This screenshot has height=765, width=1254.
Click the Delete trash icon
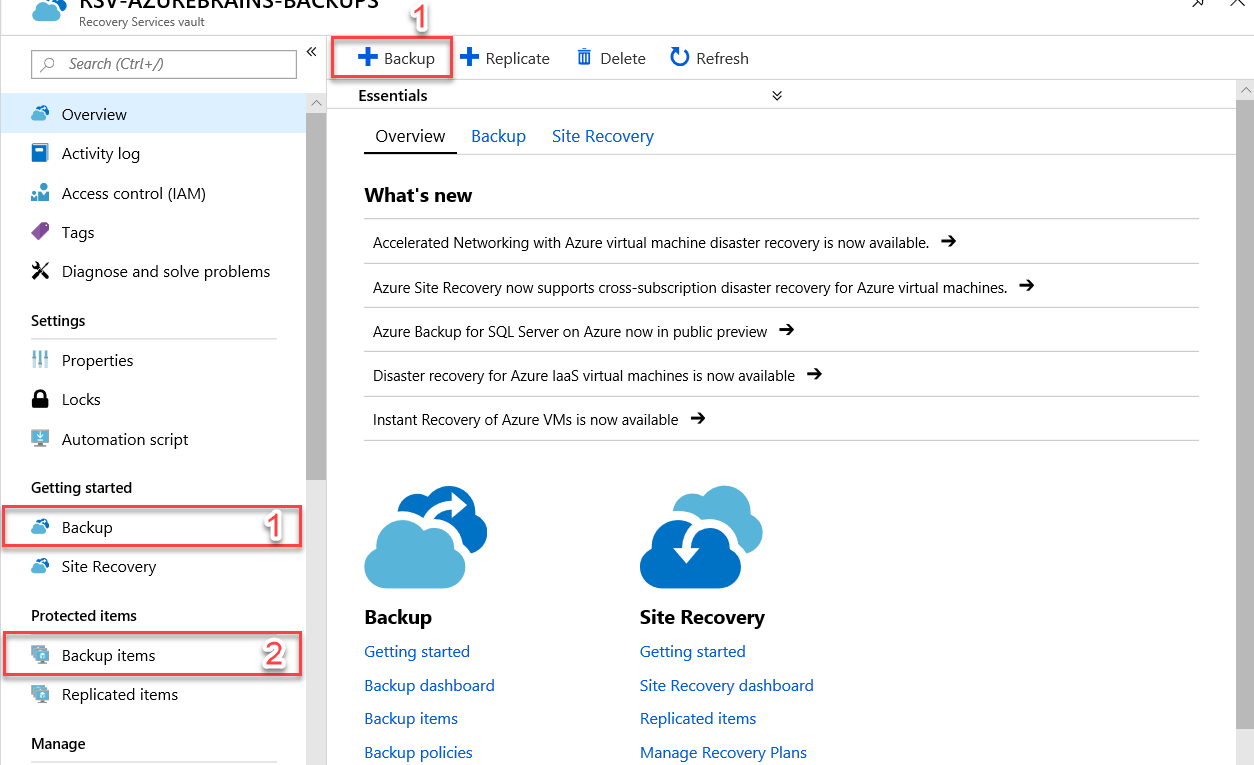pyautogui.click(x=584, y=58)
